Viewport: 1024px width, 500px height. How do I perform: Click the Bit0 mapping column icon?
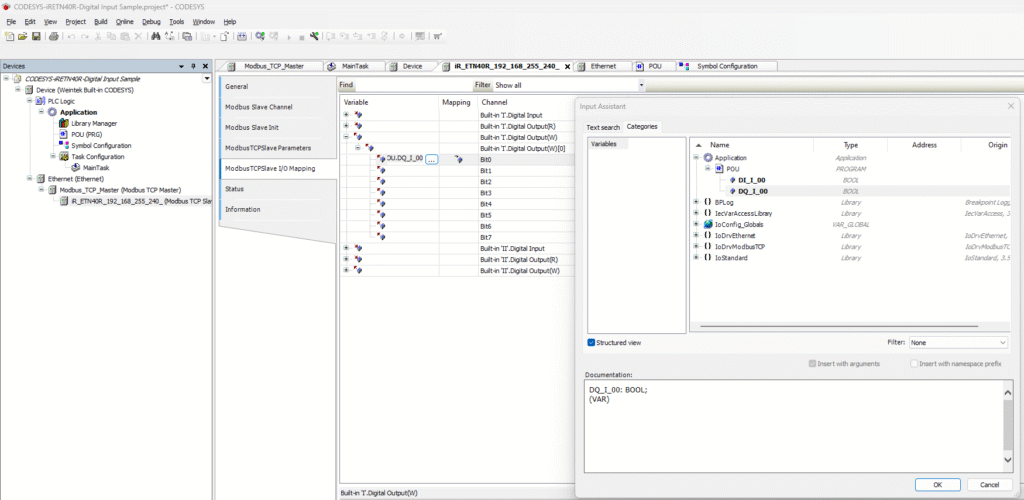point(458,159)
